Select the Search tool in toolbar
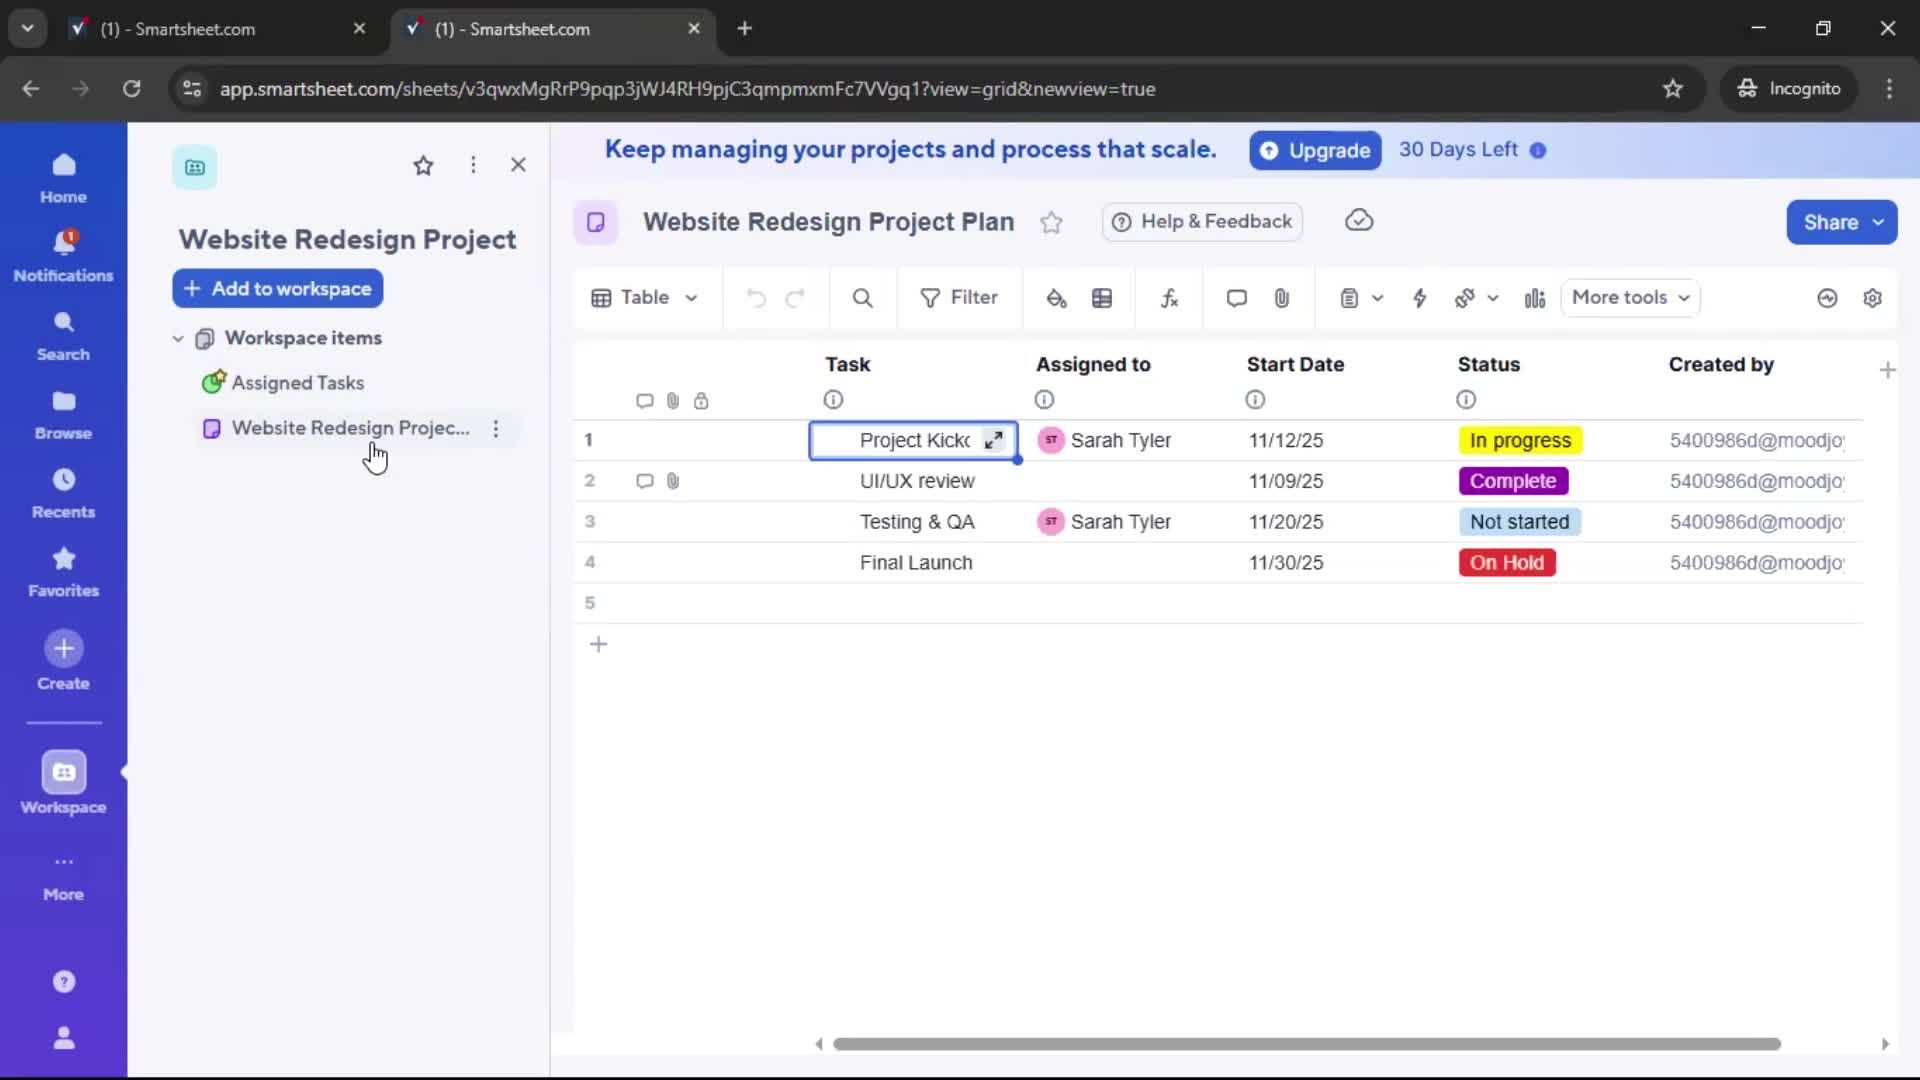Image resolution: width=1920 pixels, height=1080 pixels. [863, 298]
